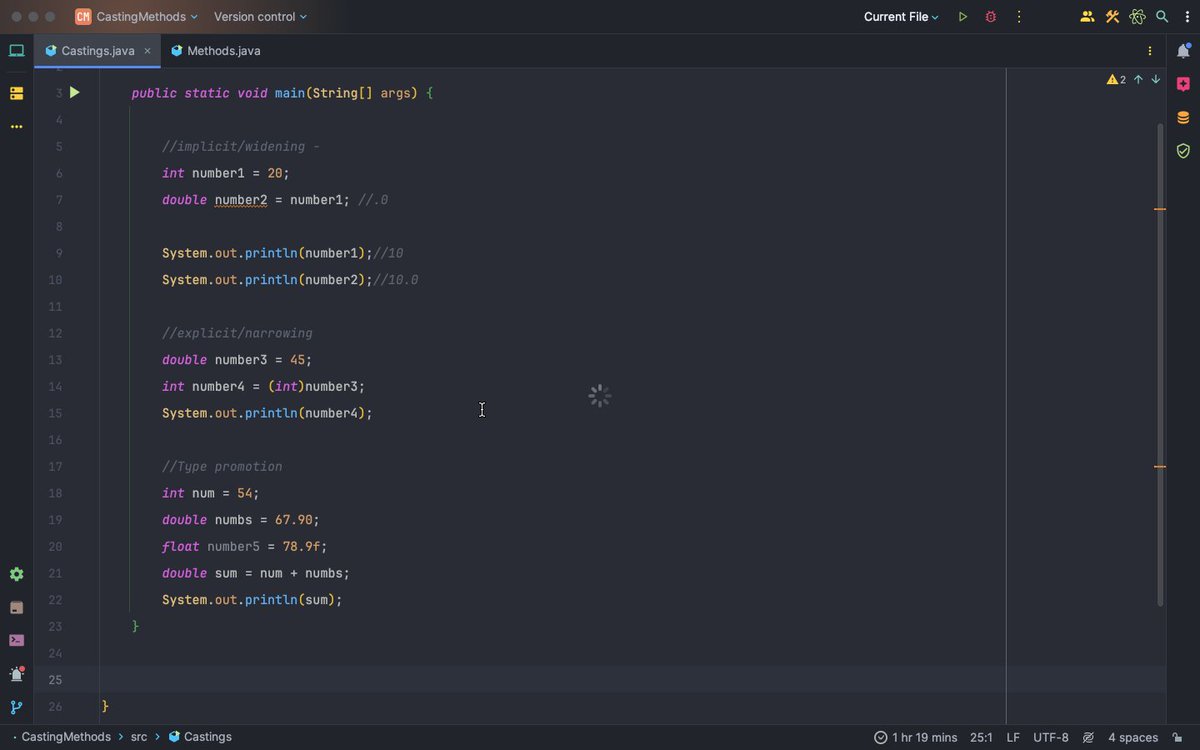This screenshot has height=750, width=1200.
Task: Click the editor vertical scrollbar
Action: click(x=1160, y=365)
